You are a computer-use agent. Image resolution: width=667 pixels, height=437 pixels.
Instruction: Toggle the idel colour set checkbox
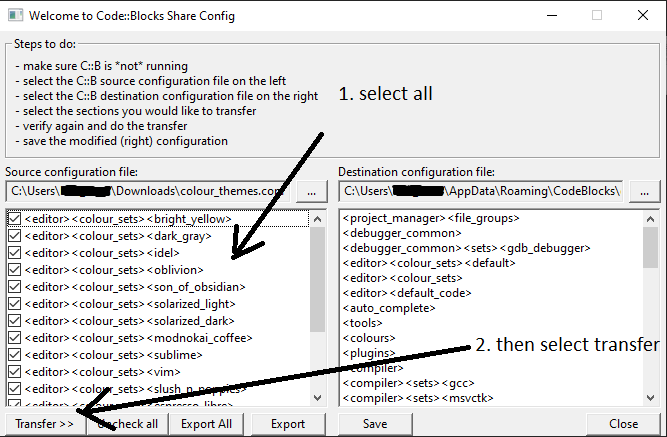pyautogui.click(x=14, y=253)
